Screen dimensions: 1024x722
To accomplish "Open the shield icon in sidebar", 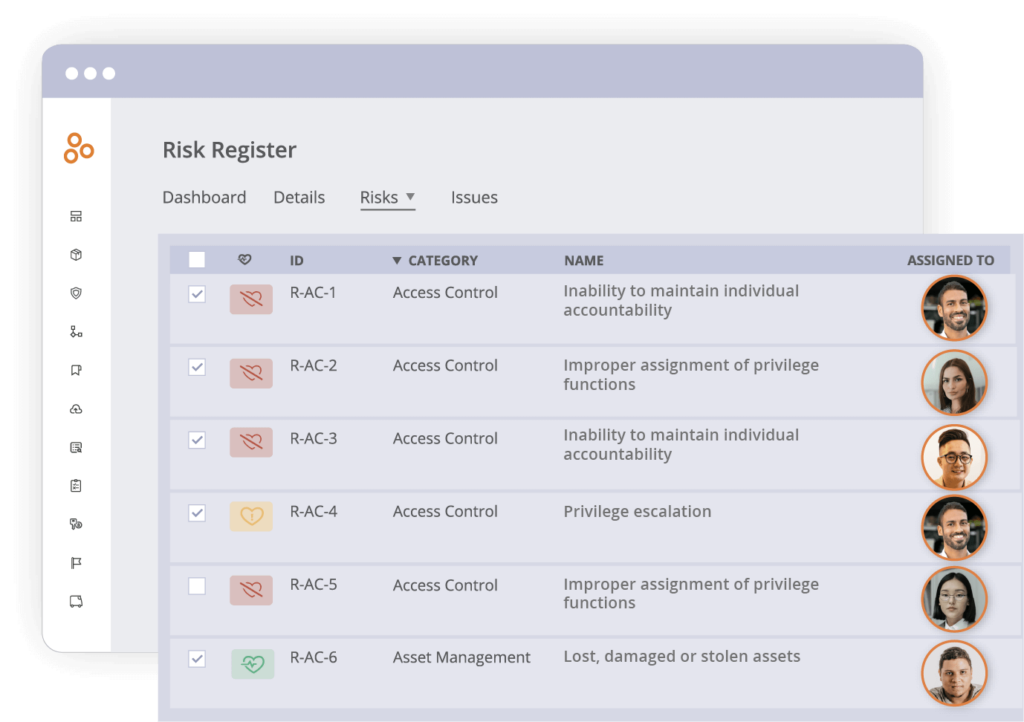I will pyautogui.click(x=76, y=293).
